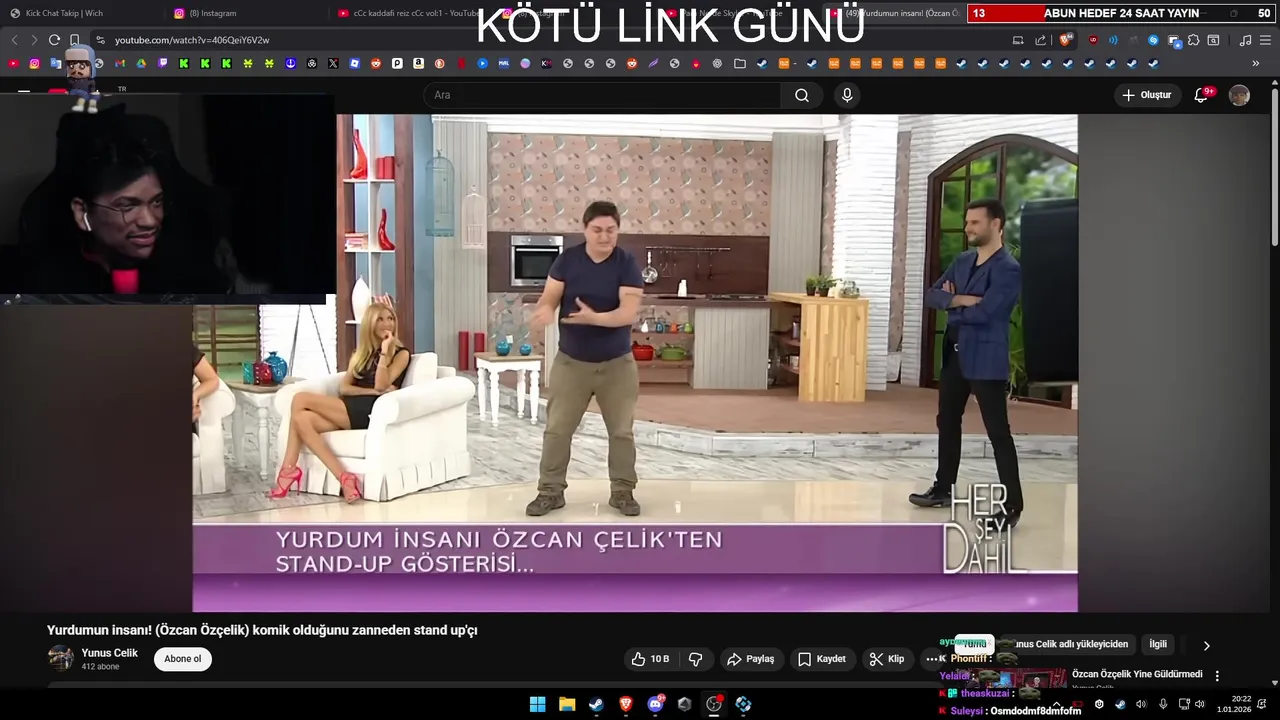The width and height of the screenshot is (1280, 720).
Task: Open the microphone tray icon
Action: coord(1162,704)
